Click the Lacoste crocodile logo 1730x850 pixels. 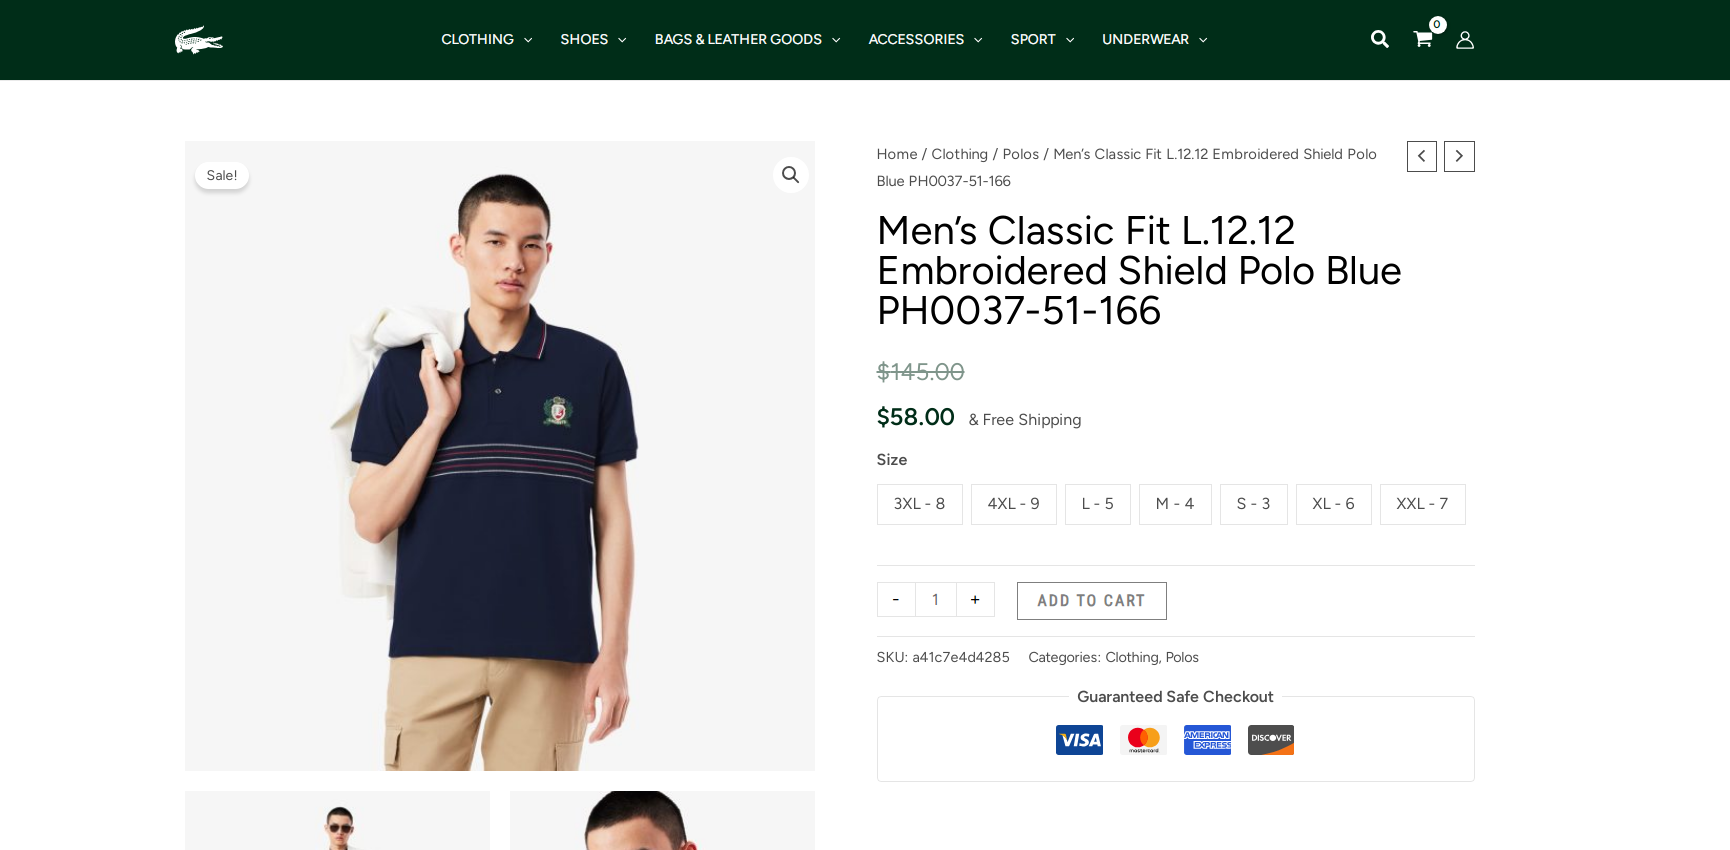coord(199,40)
